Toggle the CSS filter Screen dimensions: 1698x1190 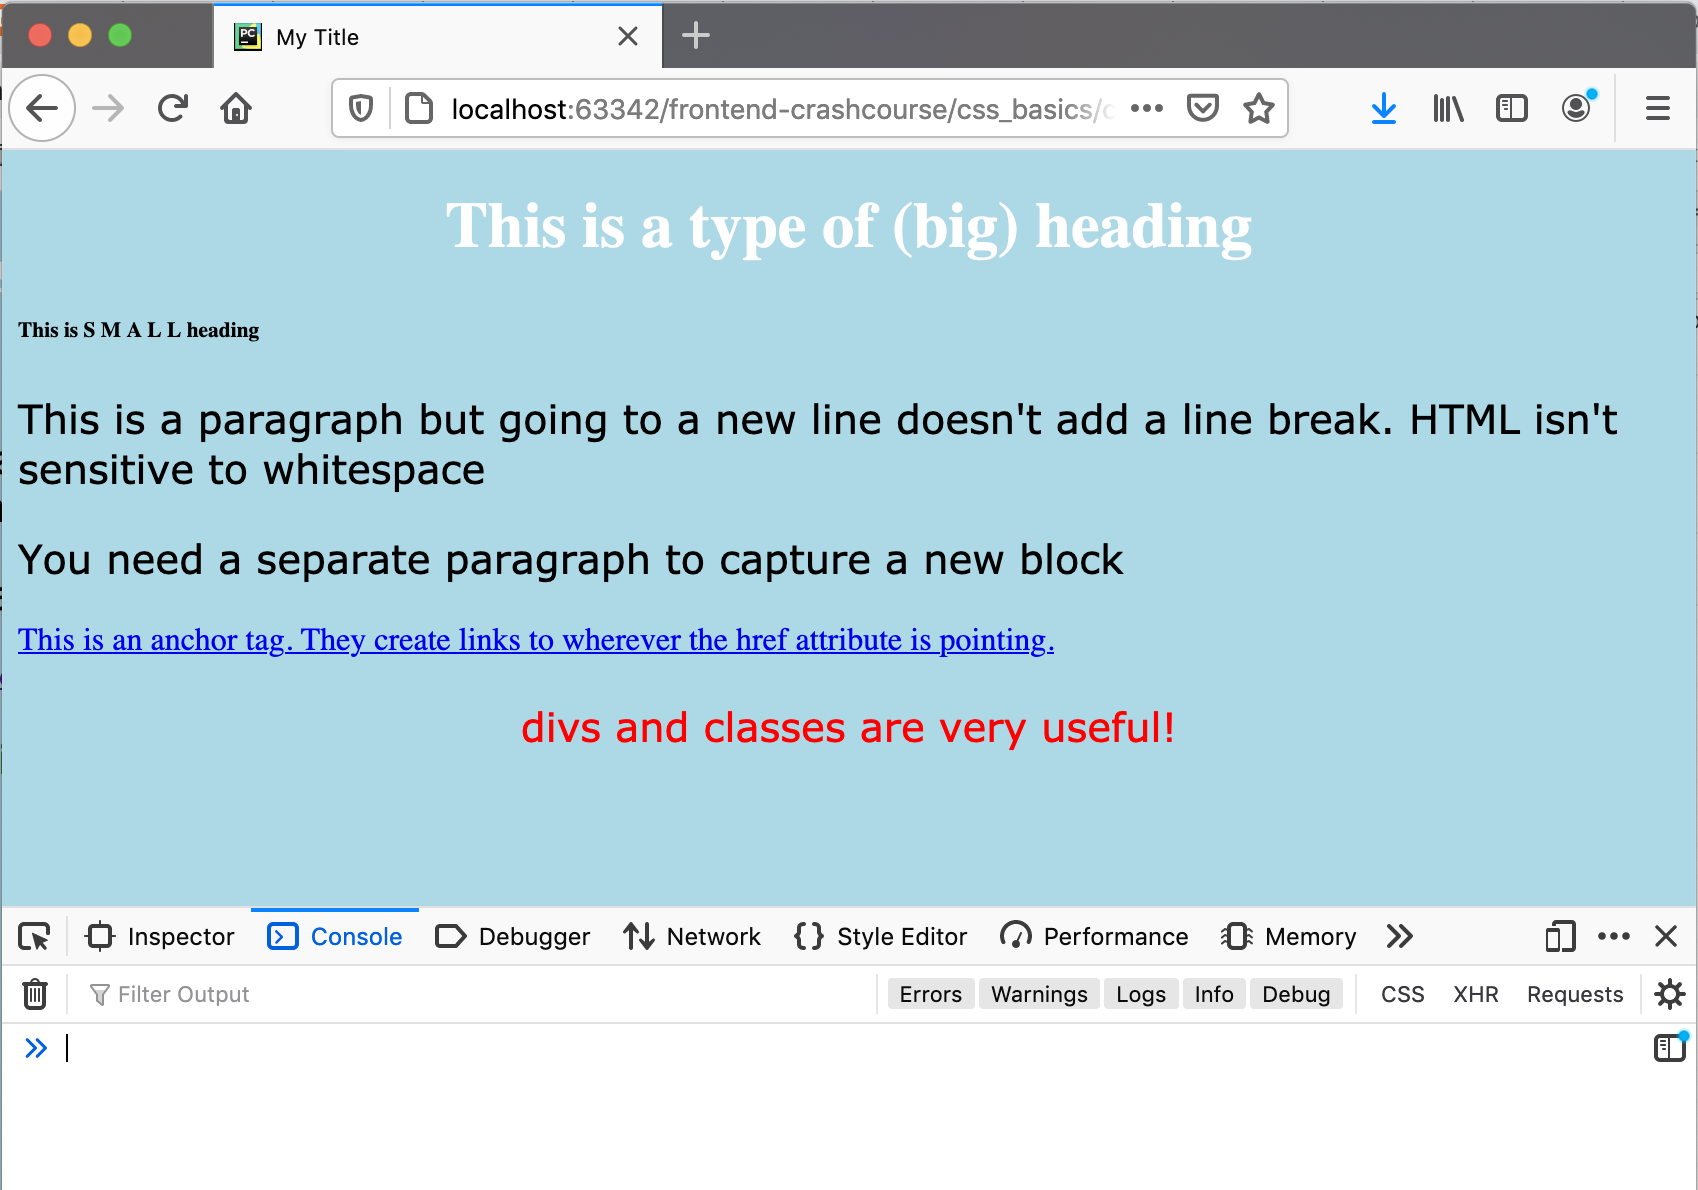click(x=1403, y=994)
